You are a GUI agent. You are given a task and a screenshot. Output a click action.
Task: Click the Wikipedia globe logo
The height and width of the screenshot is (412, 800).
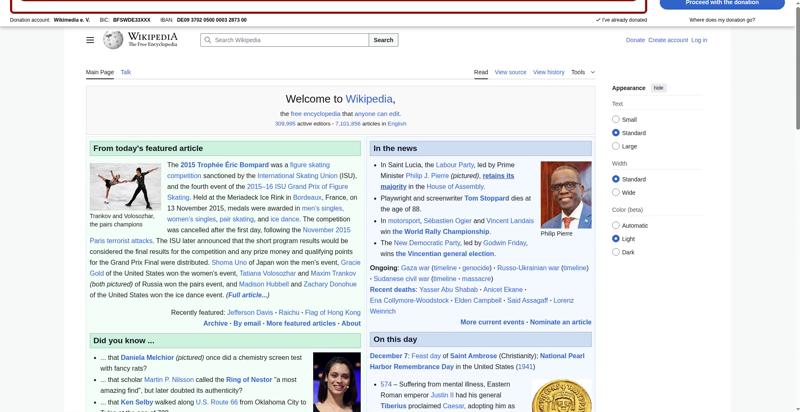(x=113, y=40)
